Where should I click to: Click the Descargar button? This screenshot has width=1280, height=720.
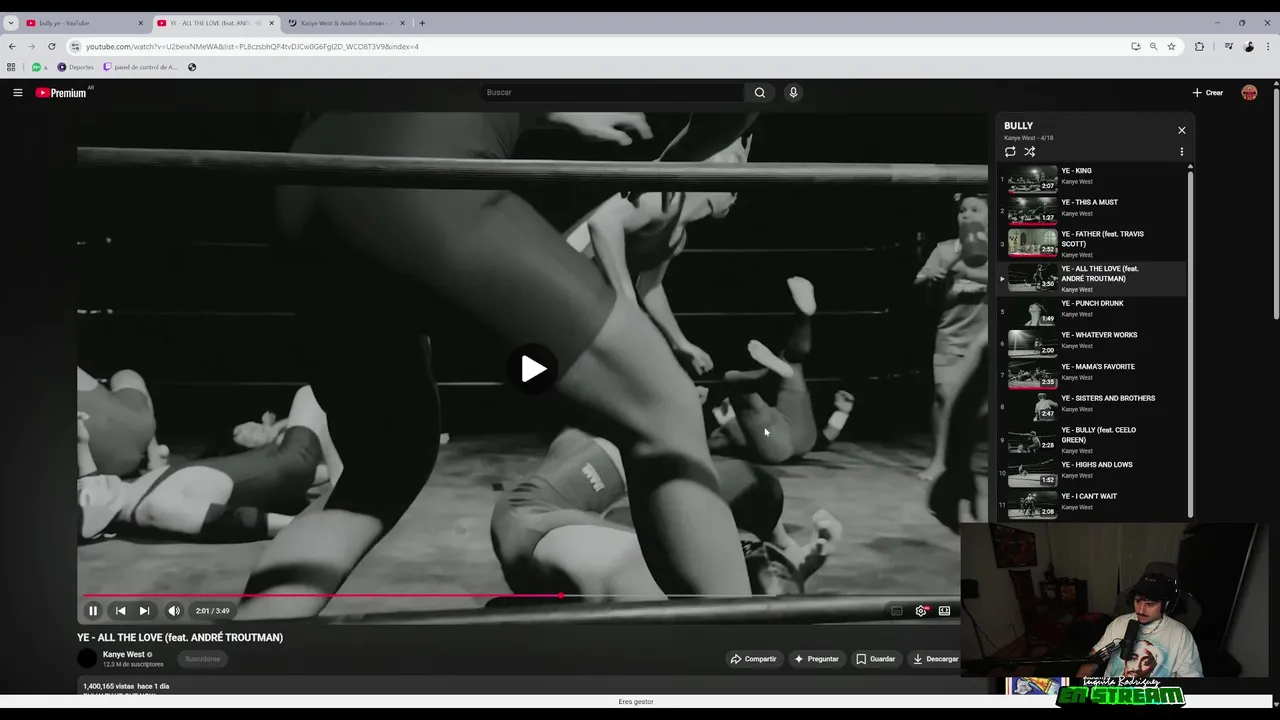[x=935, y=659]
